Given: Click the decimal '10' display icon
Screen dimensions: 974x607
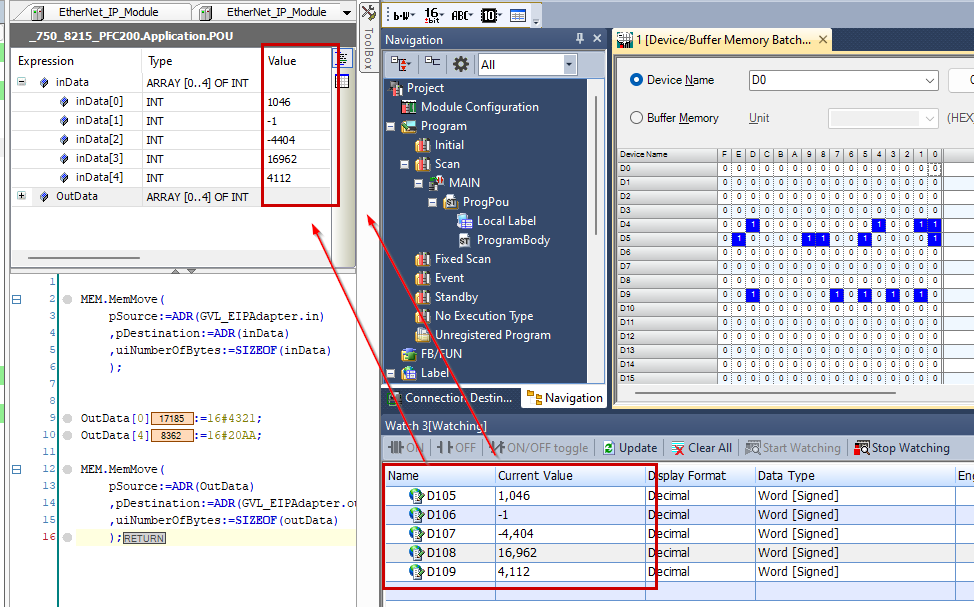Looking at the screenshot, I should click(x=490, y=16).
